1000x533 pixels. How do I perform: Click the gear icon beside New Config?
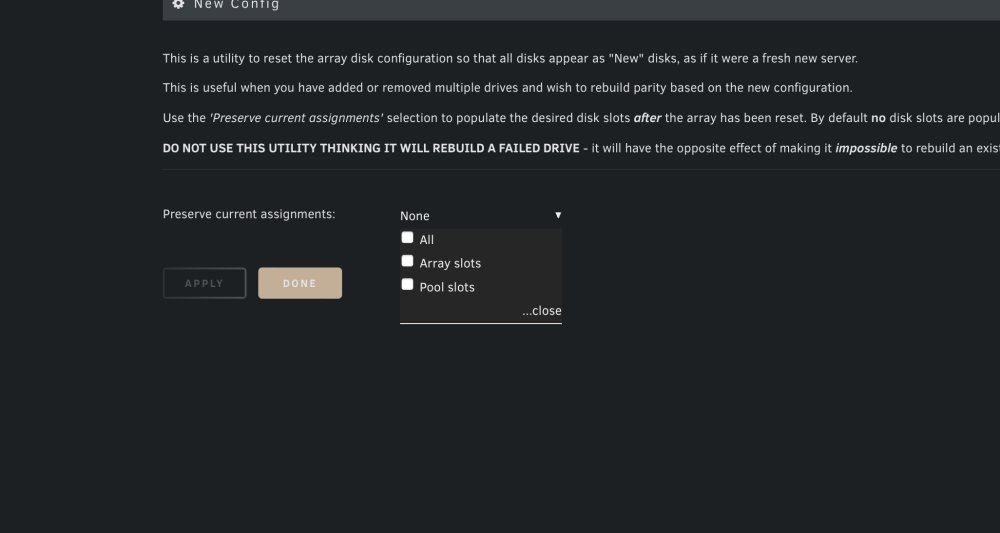coord(179,4)
